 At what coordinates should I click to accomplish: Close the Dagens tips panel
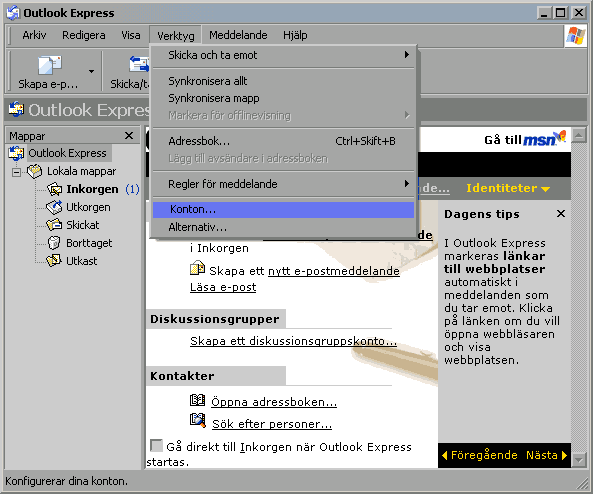point(561,214)
